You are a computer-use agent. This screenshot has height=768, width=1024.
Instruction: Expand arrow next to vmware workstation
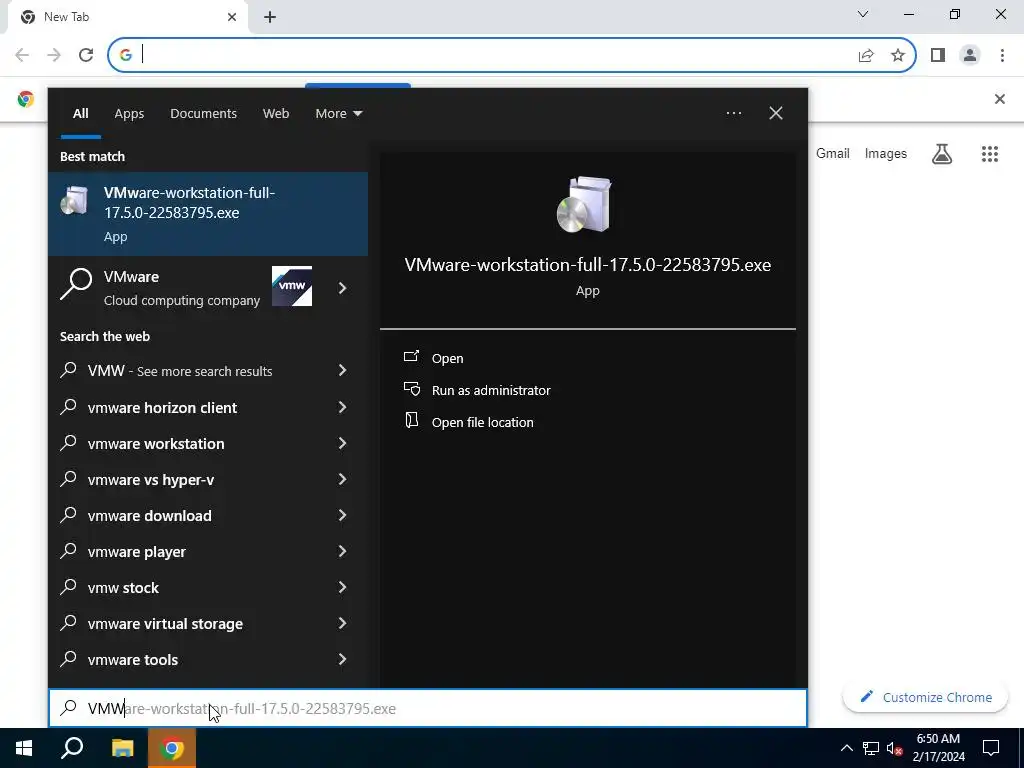pyautogui.click(x=342, y=443)
